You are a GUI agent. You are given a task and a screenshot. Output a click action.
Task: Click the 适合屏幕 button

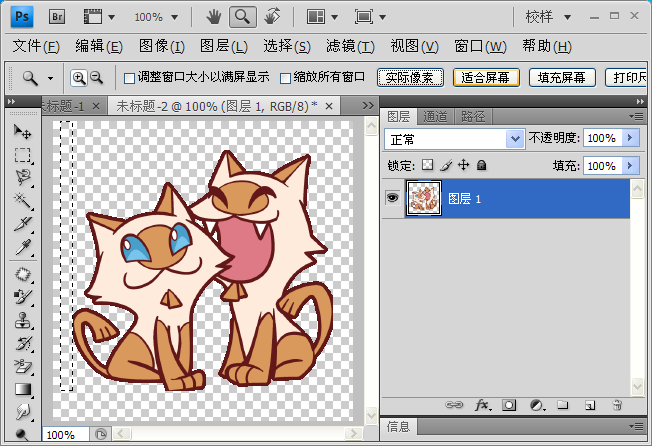[x=486, y=78]
